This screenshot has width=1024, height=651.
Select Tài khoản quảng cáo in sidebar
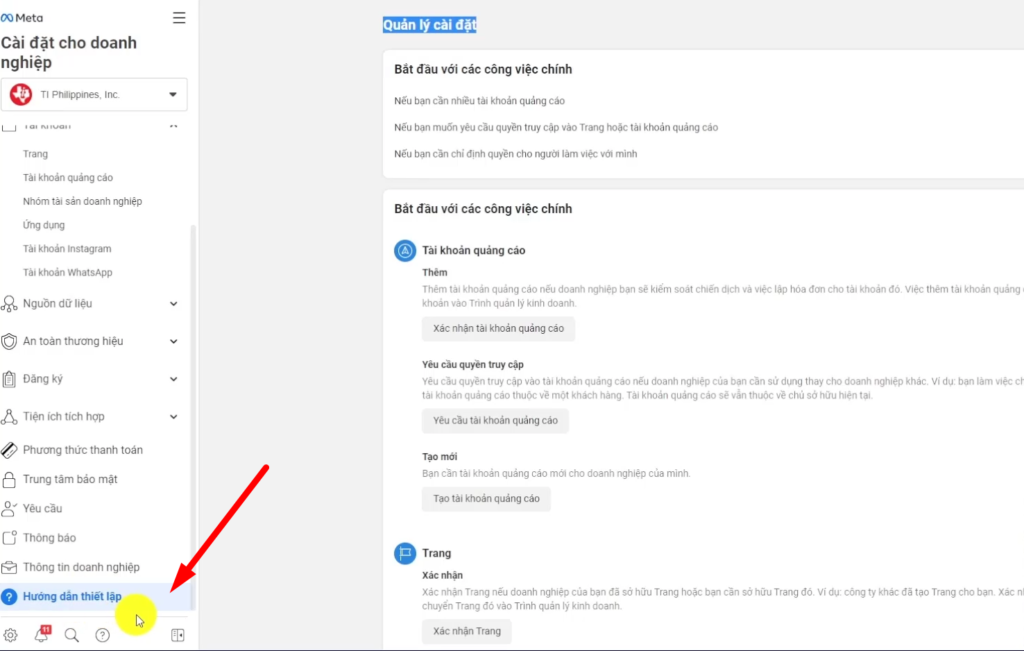click(68, 178)
